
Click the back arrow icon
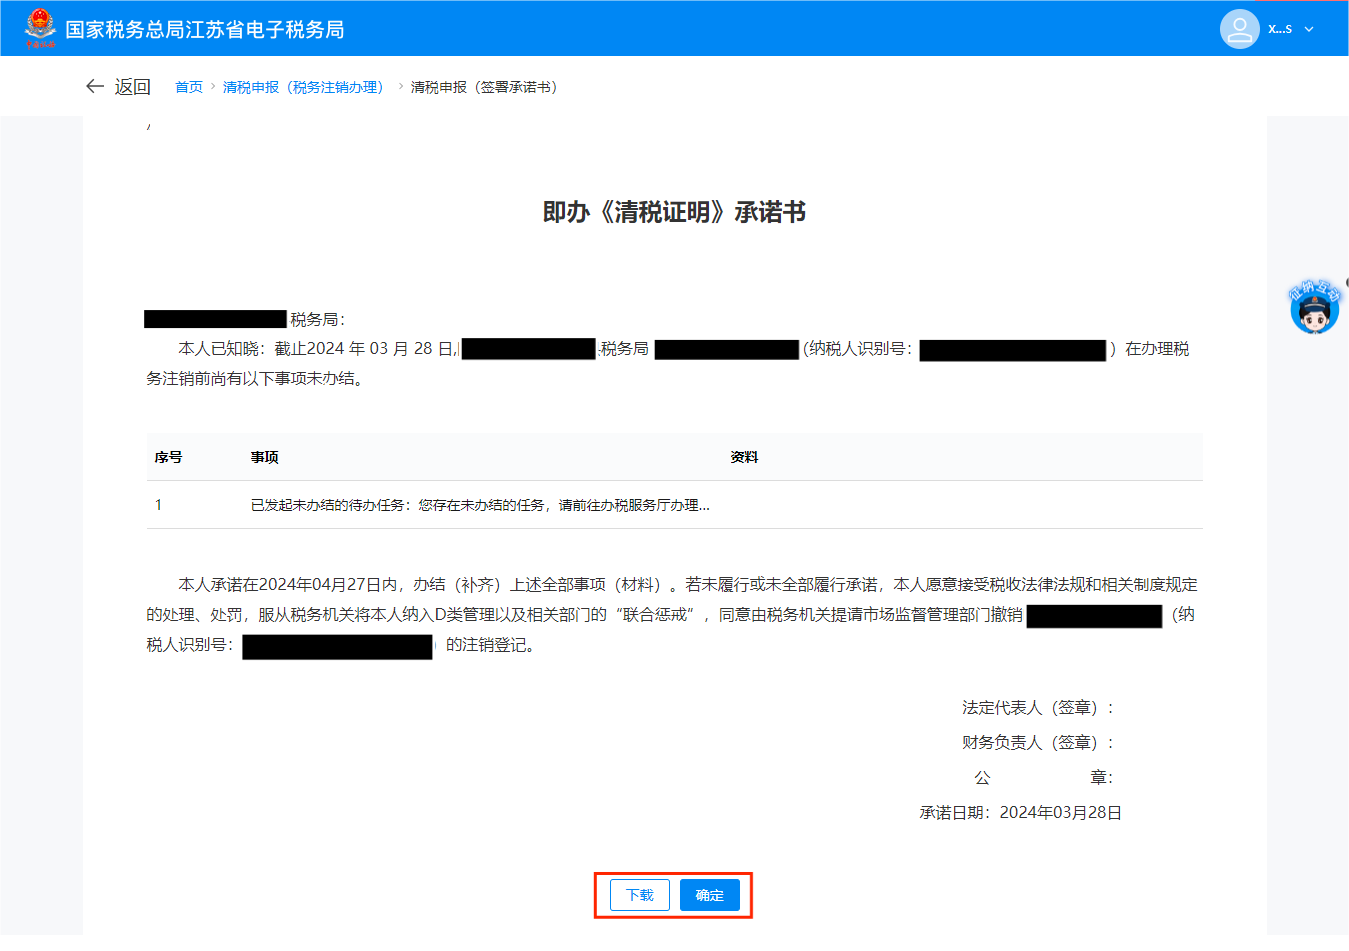pyautogui.click(x=95, y=87)
